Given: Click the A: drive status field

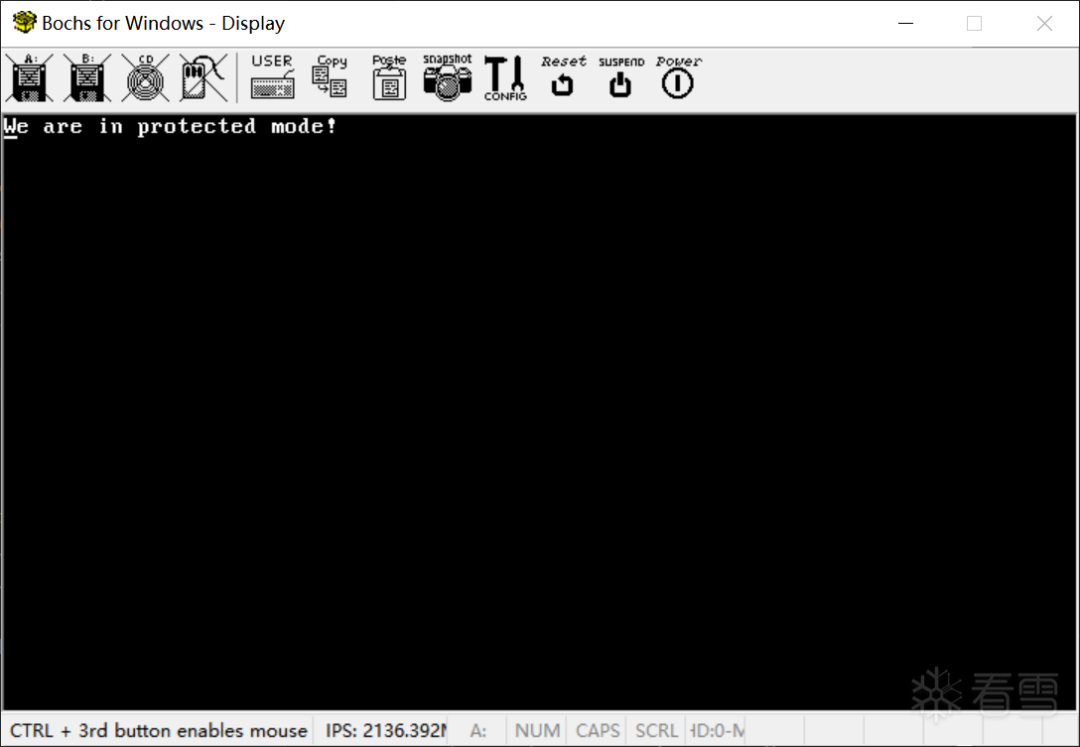Looking at the screenshot, I should click(x=478, y=730).
